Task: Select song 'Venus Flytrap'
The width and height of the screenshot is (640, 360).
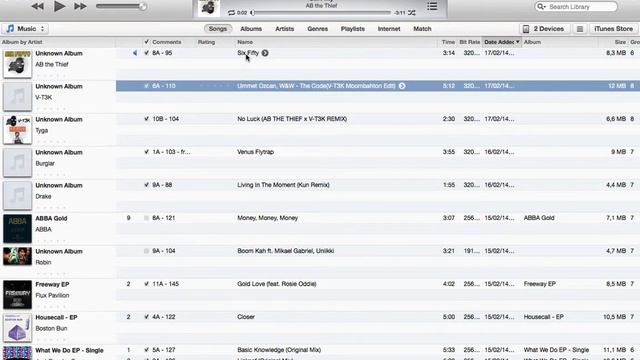Action: coord(256,152)
